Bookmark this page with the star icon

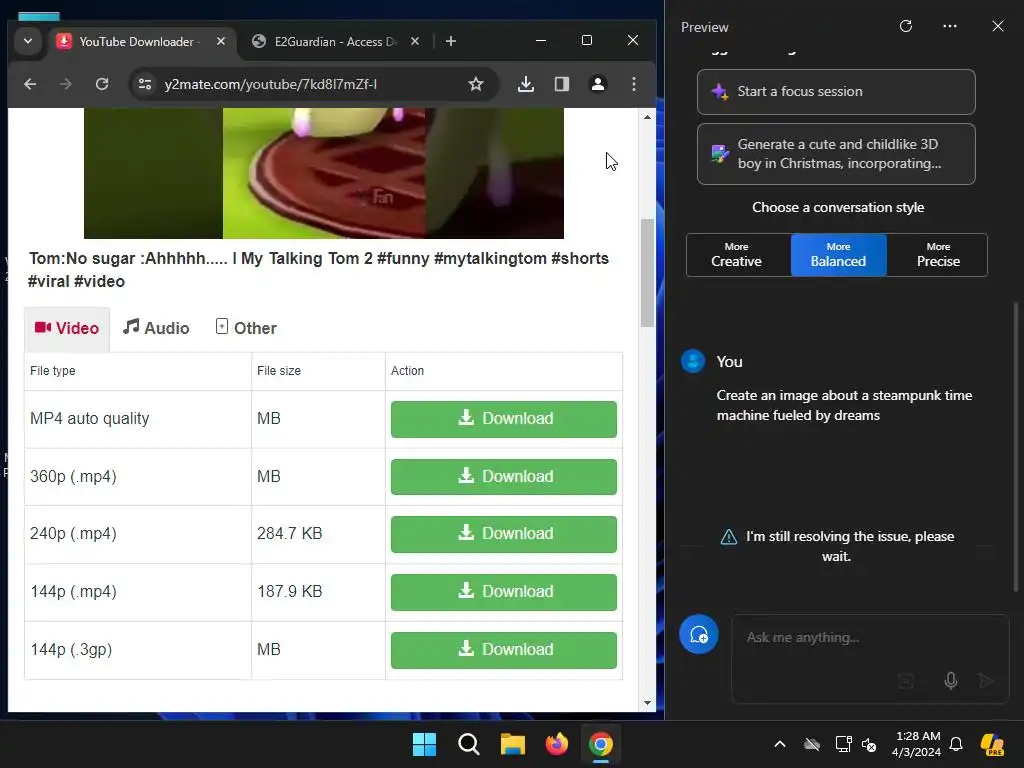476,84
